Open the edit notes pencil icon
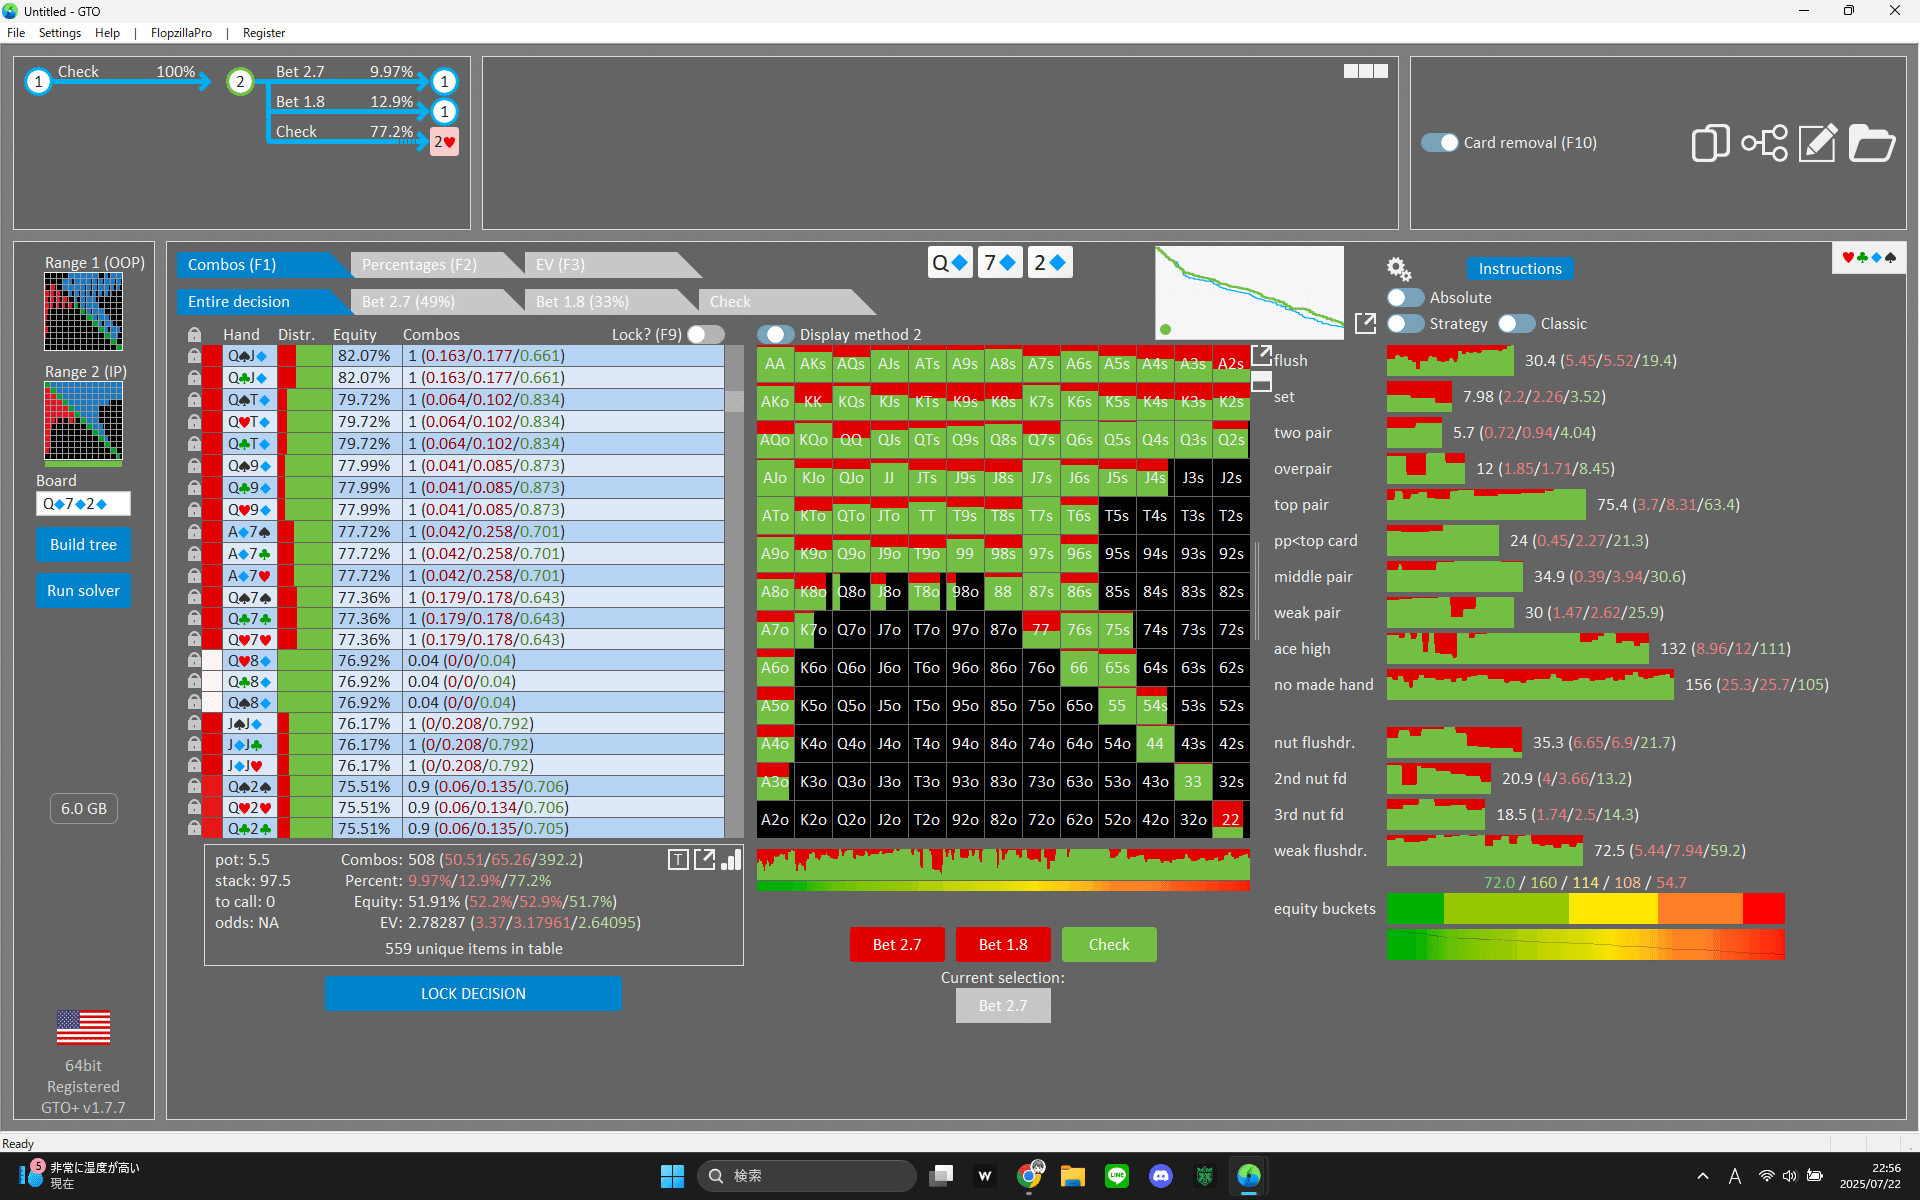Image resolution: width=1920 pixels, height=1200 pixels. [1818, 143]
